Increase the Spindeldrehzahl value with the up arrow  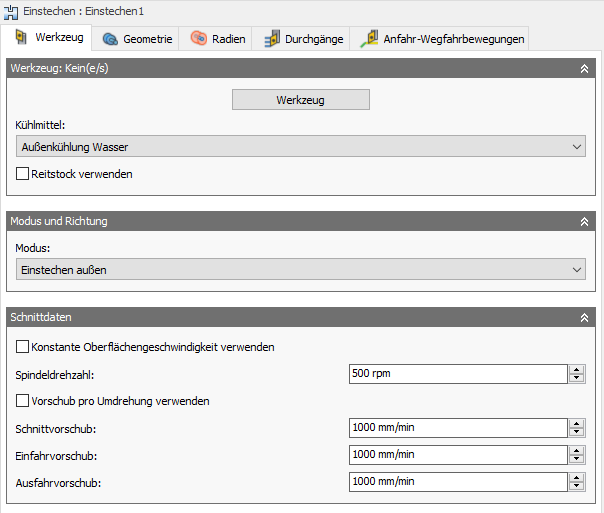(x=577, y=370)
